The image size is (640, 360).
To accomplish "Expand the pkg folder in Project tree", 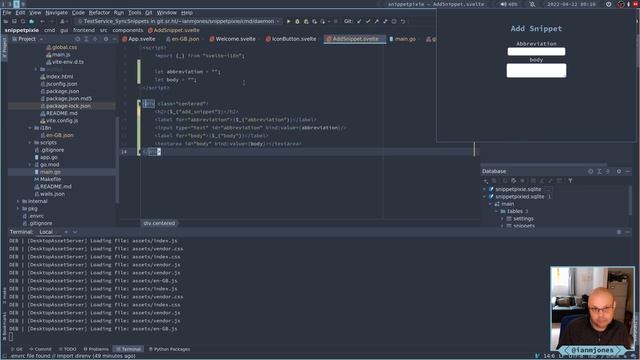I will (x=18, y=209).
